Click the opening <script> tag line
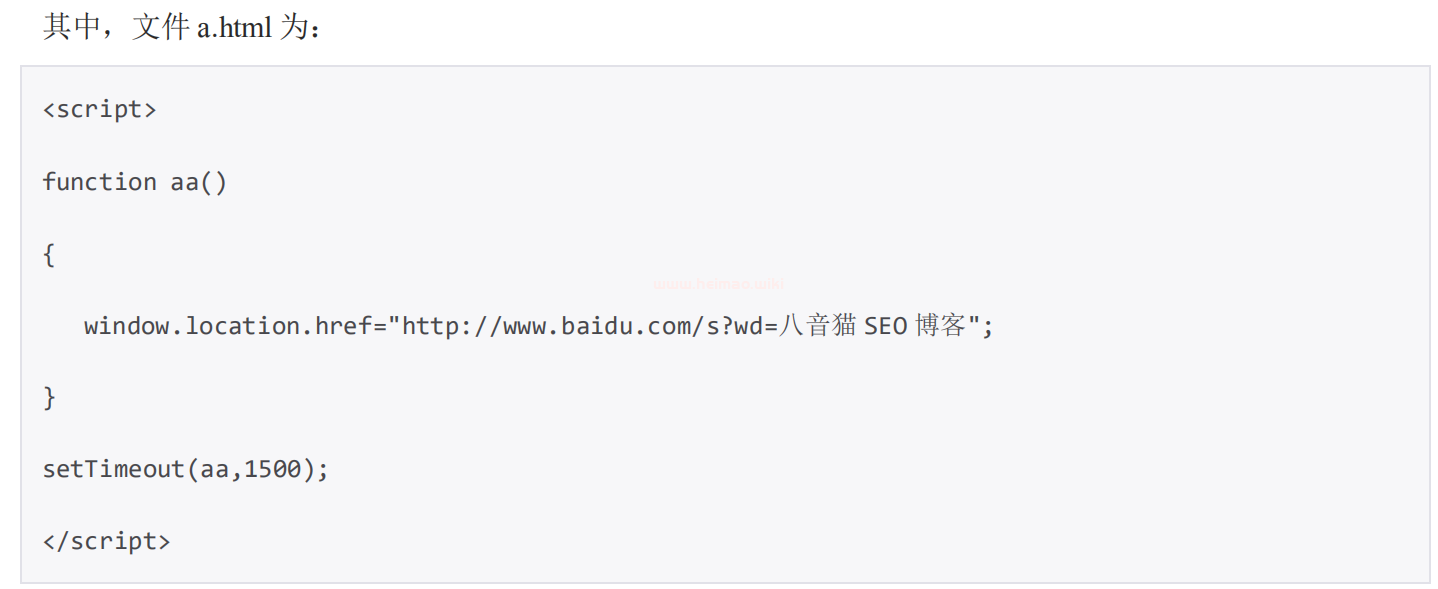This screenshot has height=589, width=1438. pyautogui.click(x=99, y=109)
